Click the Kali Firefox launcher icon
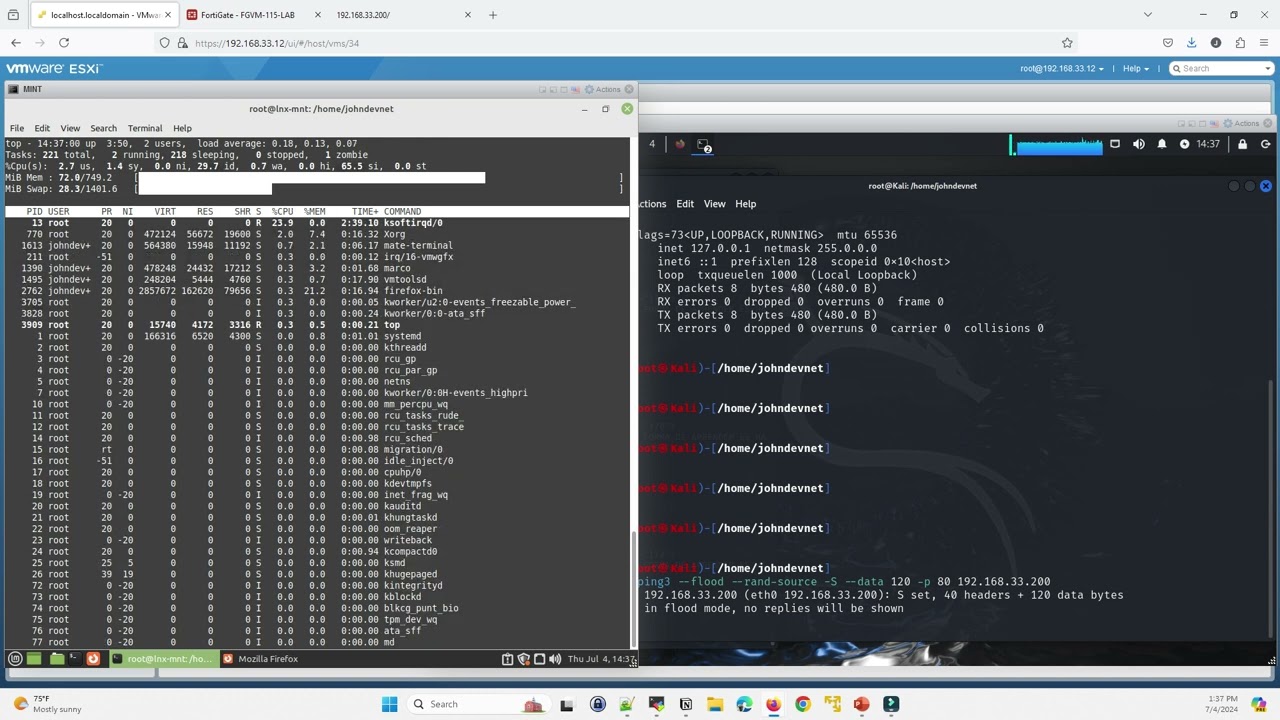The image size is (1280, 720). tap(680, 144)
